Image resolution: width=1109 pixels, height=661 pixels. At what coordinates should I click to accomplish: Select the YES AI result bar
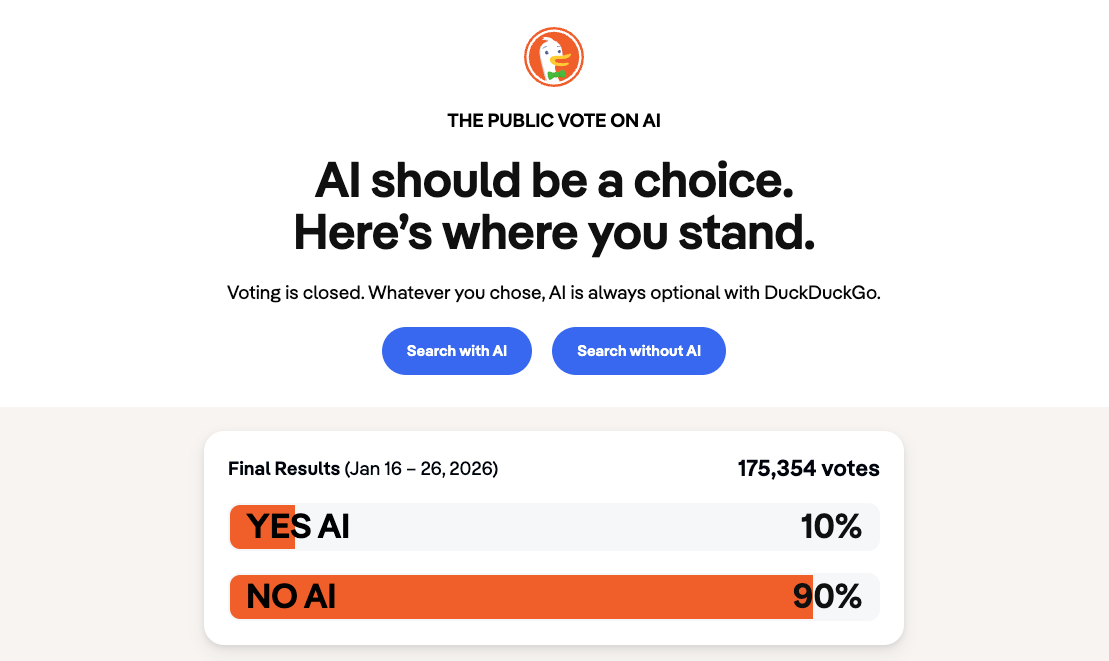(554, 526)
